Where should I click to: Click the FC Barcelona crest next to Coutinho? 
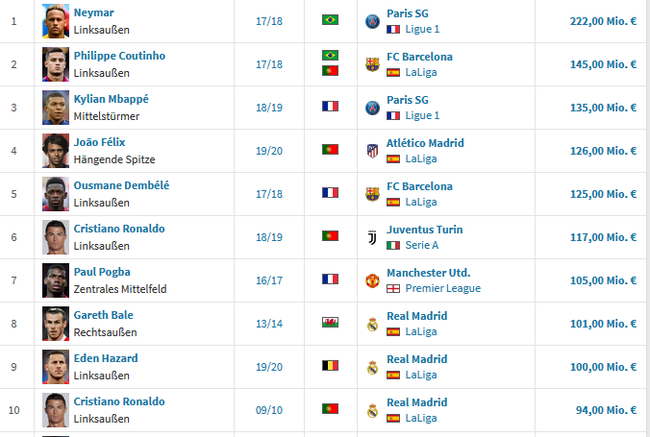click(x=372, y=64)
